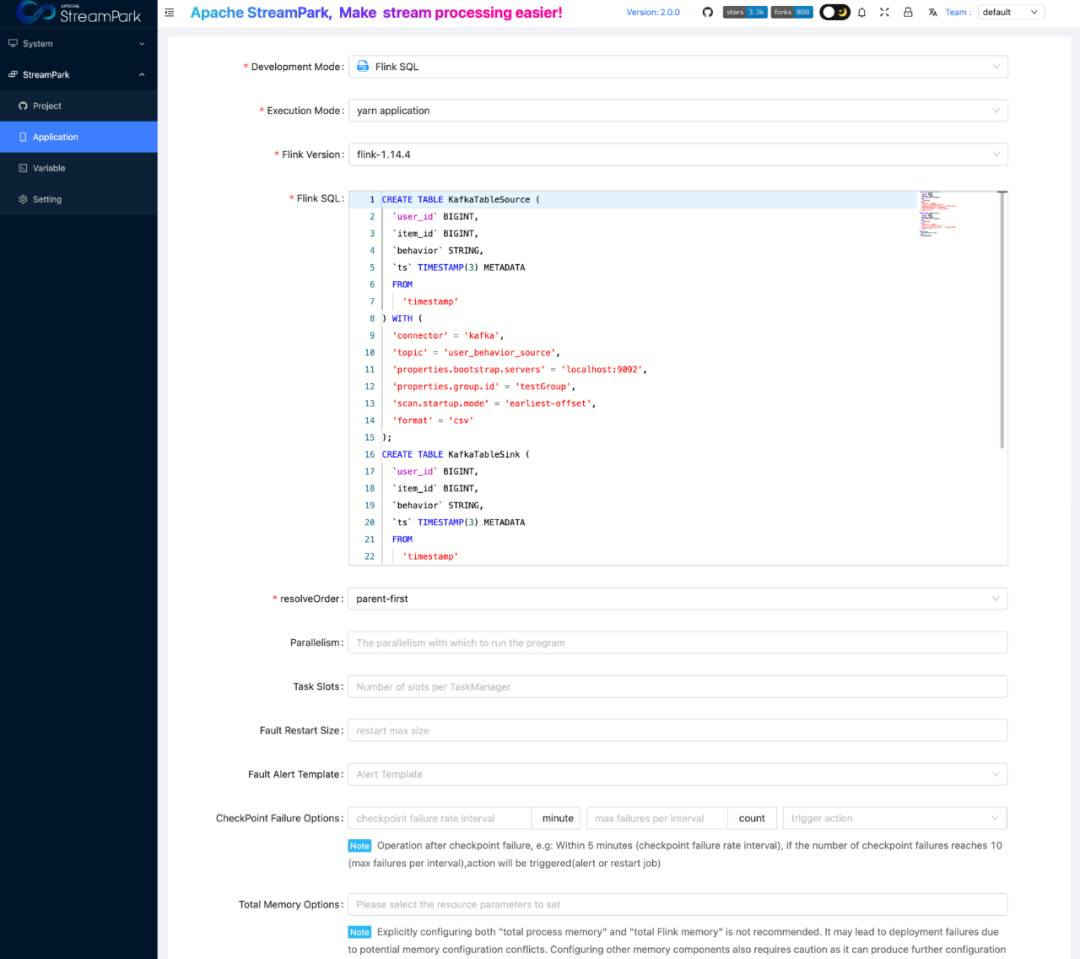
Task: Open the Development Mode dropdown
Action: 677,67
